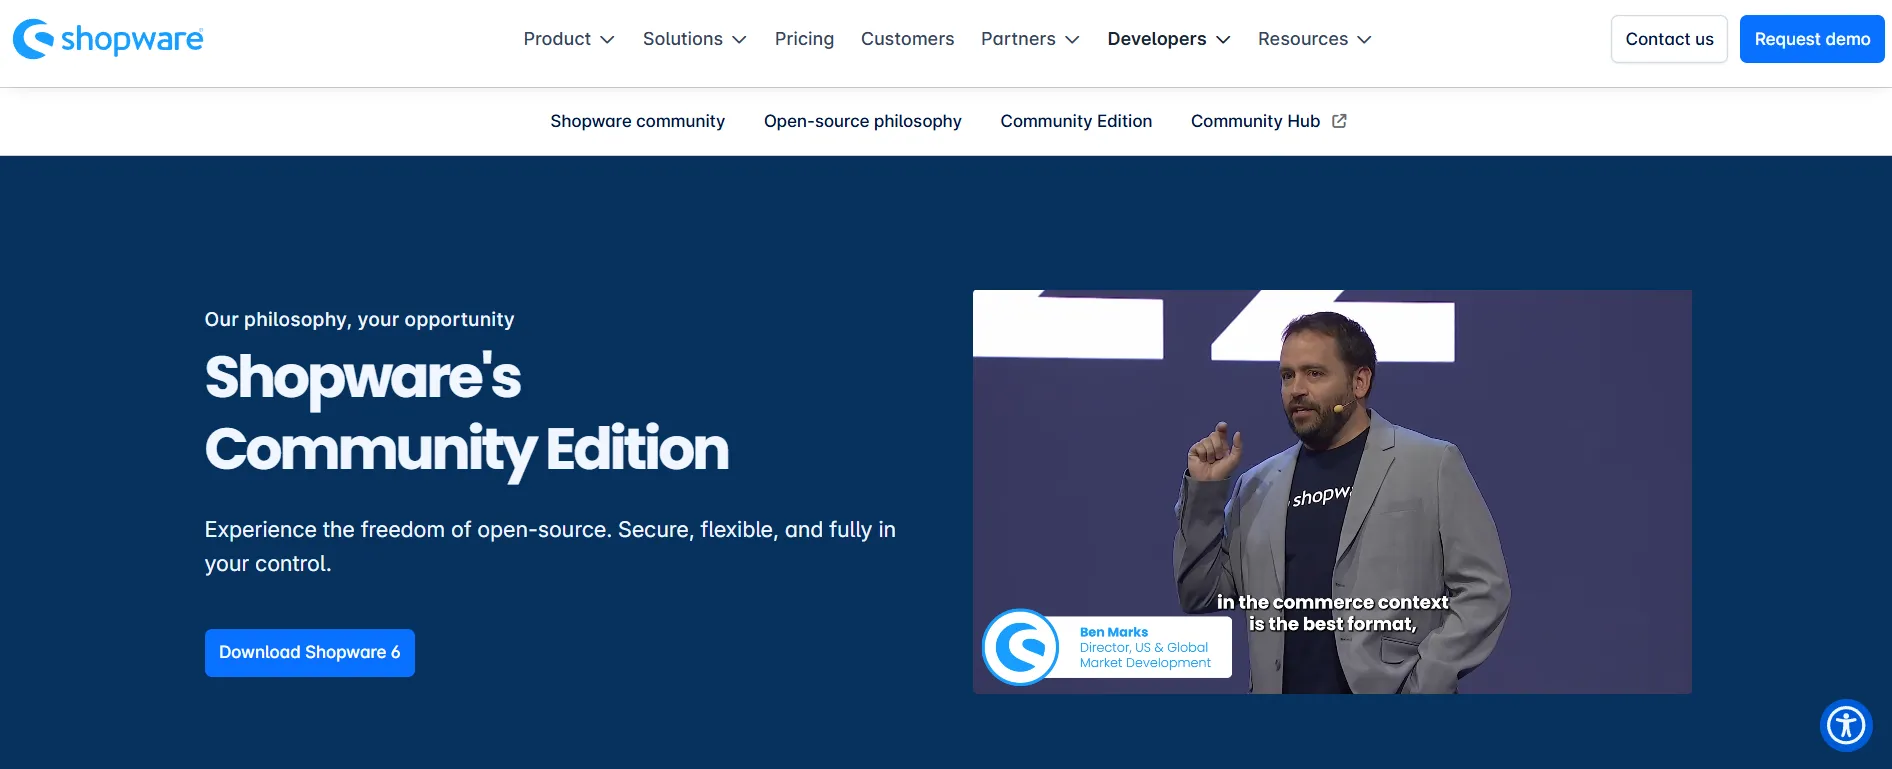Click the 'Ben Marks' name caption

pyautogui.click(x=1113, y=632)
